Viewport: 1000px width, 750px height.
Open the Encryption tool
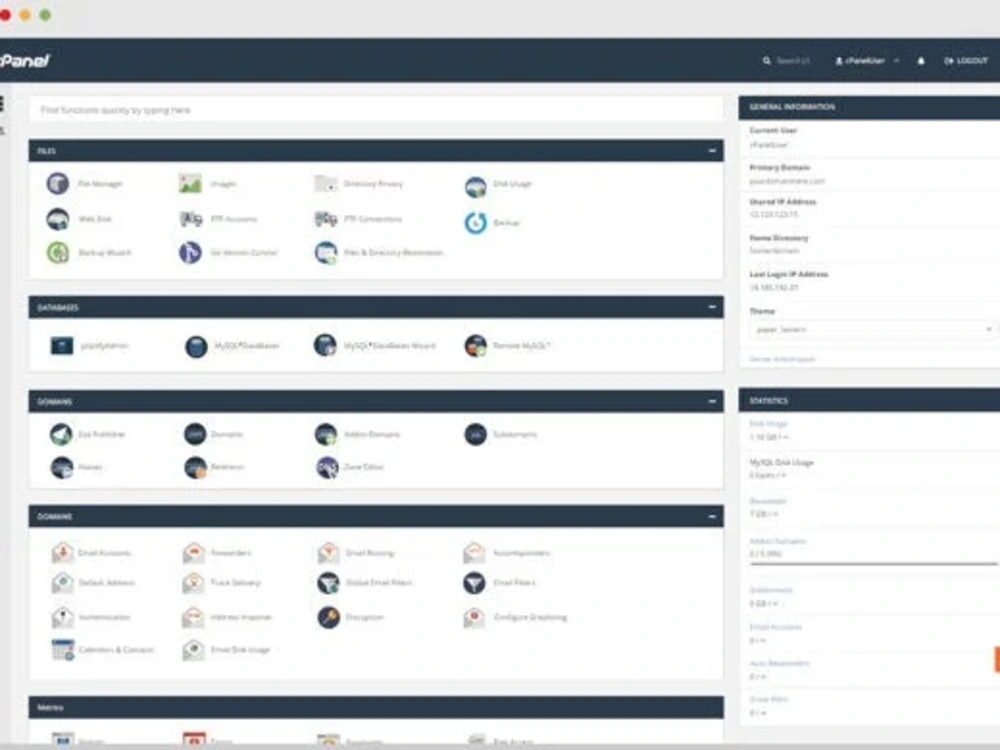(x=358, y=617)
